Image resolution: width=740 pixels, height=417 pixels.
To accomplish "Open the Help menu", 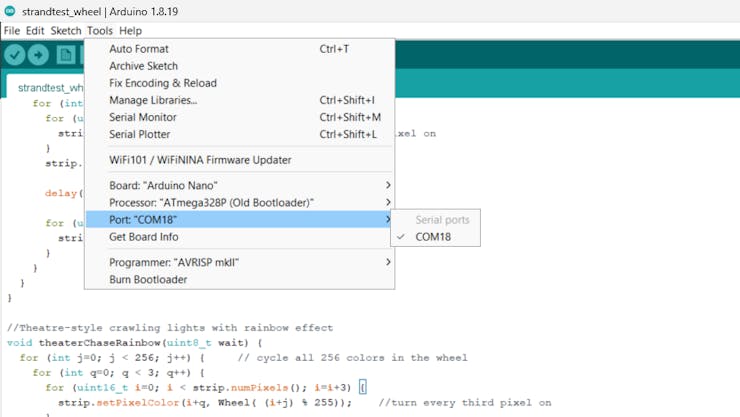I will [131, 31].
